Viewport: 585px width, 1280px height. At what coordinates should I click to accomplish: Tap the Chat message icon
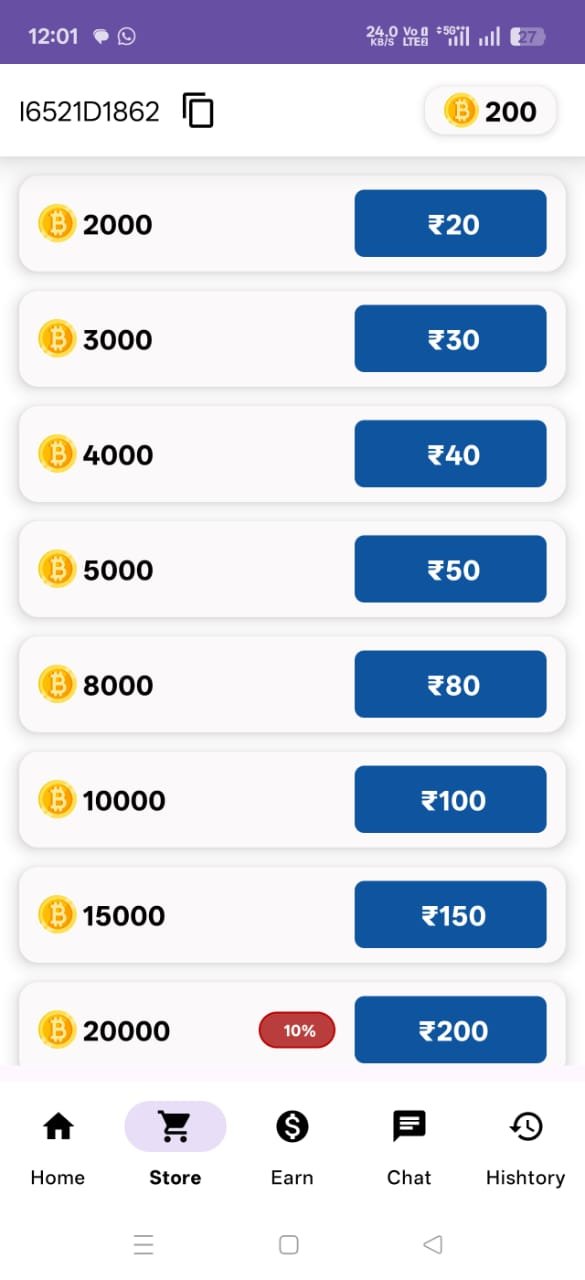click(408, 1126)
